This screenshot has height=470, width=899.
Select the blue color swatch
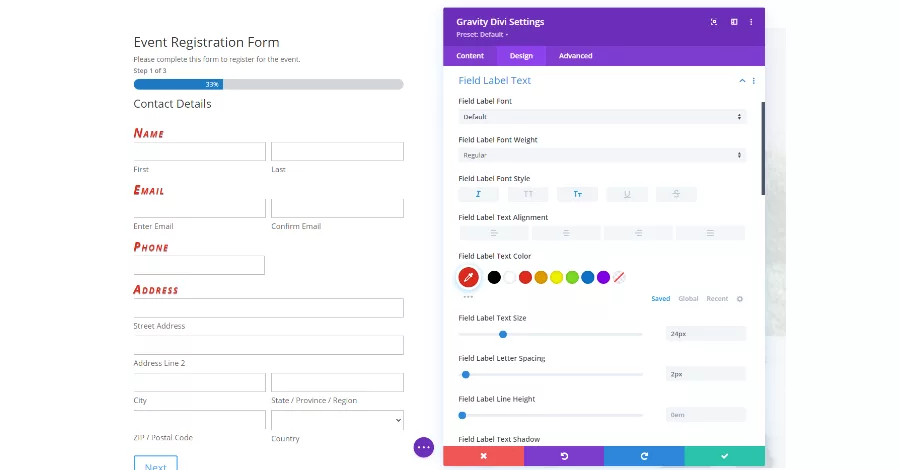pyautogui.click(x=588, y=277)
